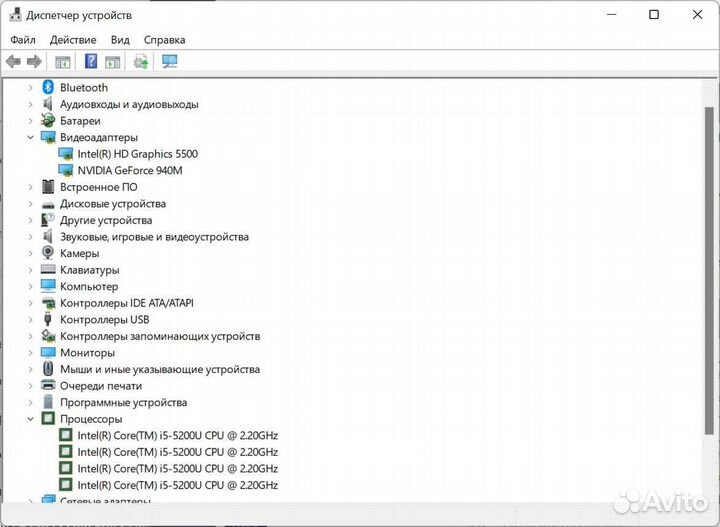This screenshot has height=527, width=720.
Task: Select the Другие устройства tree item
Action: (x=106, y=220)
